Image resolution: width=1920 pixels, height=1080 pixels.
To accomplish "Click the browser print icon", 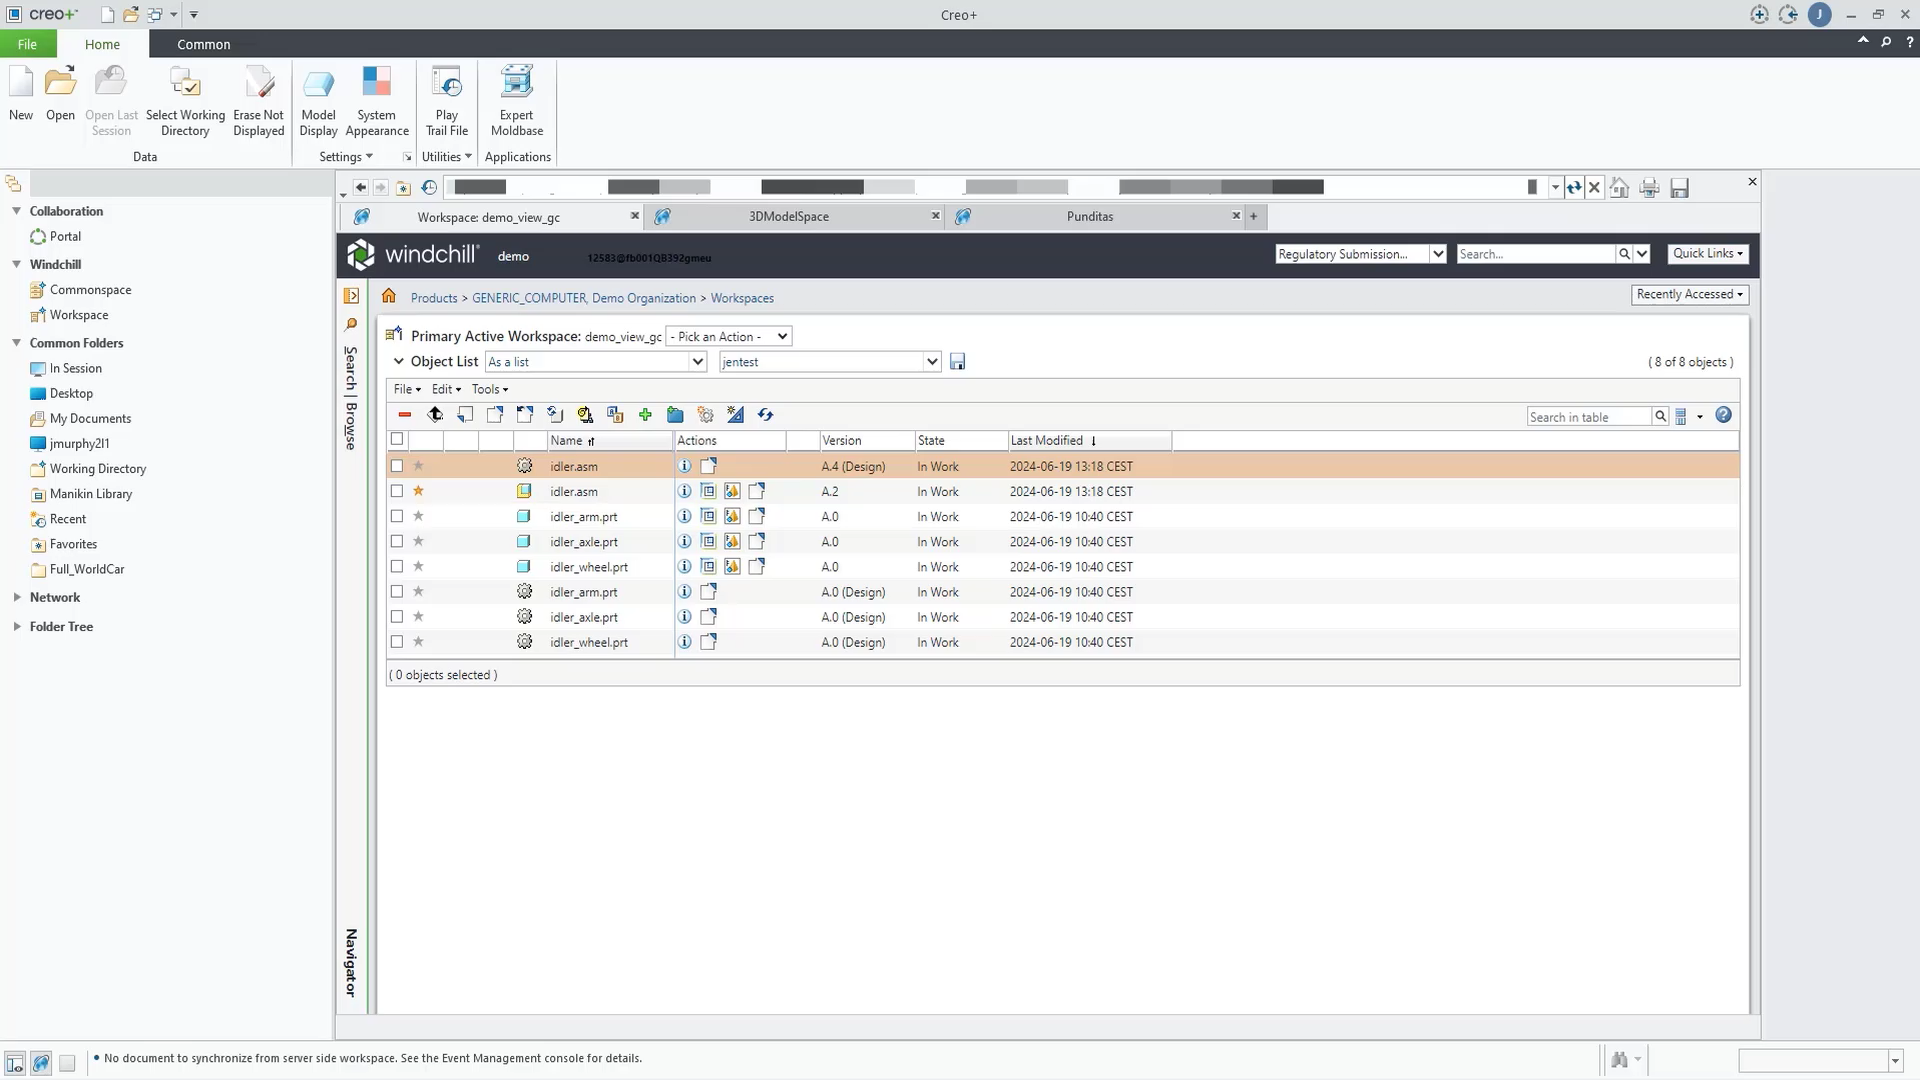I will pos(1649,188).
